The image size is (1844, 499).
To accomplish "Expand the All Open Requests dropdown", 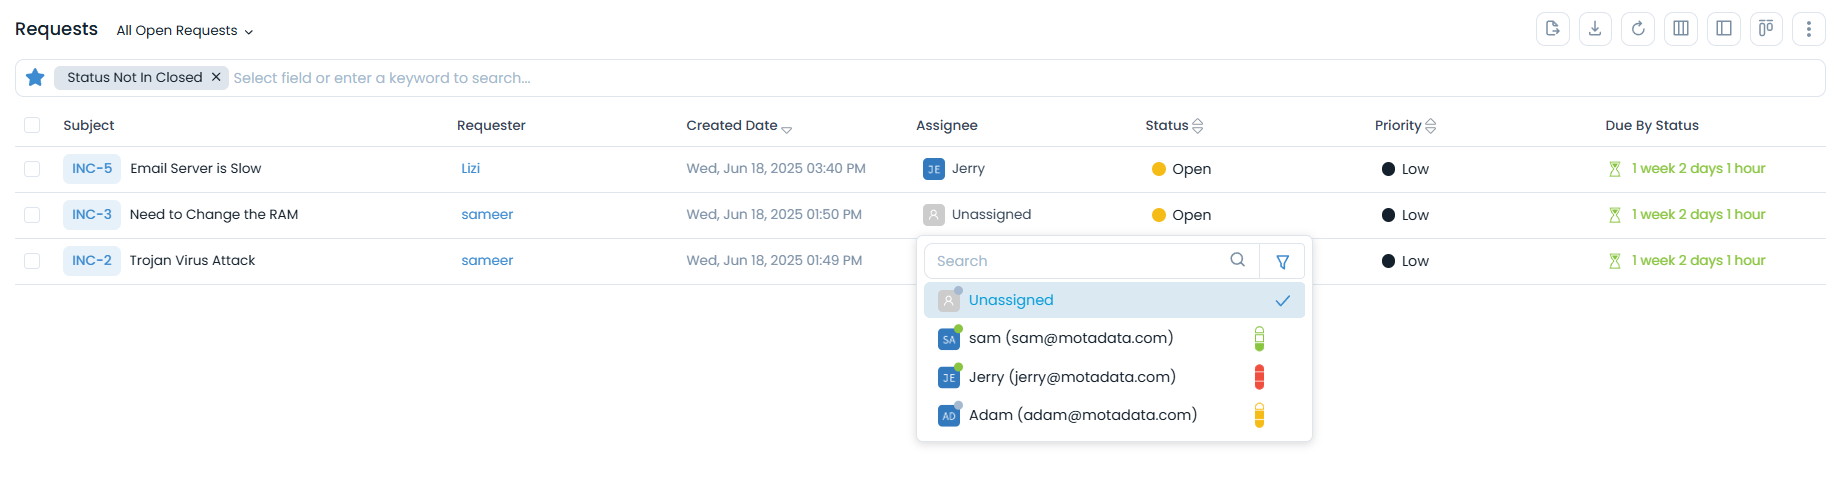I will click(184, 31).
